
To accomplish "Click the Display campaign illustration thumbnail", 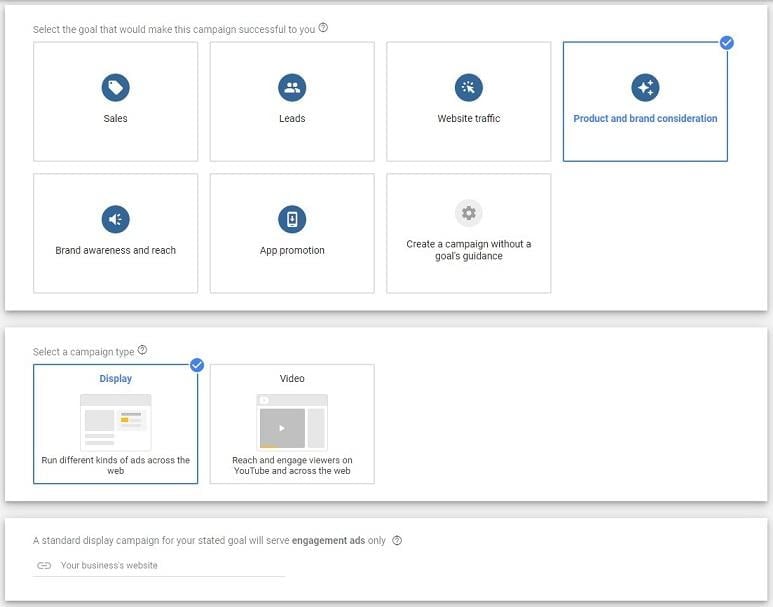I will coord(115,422).
